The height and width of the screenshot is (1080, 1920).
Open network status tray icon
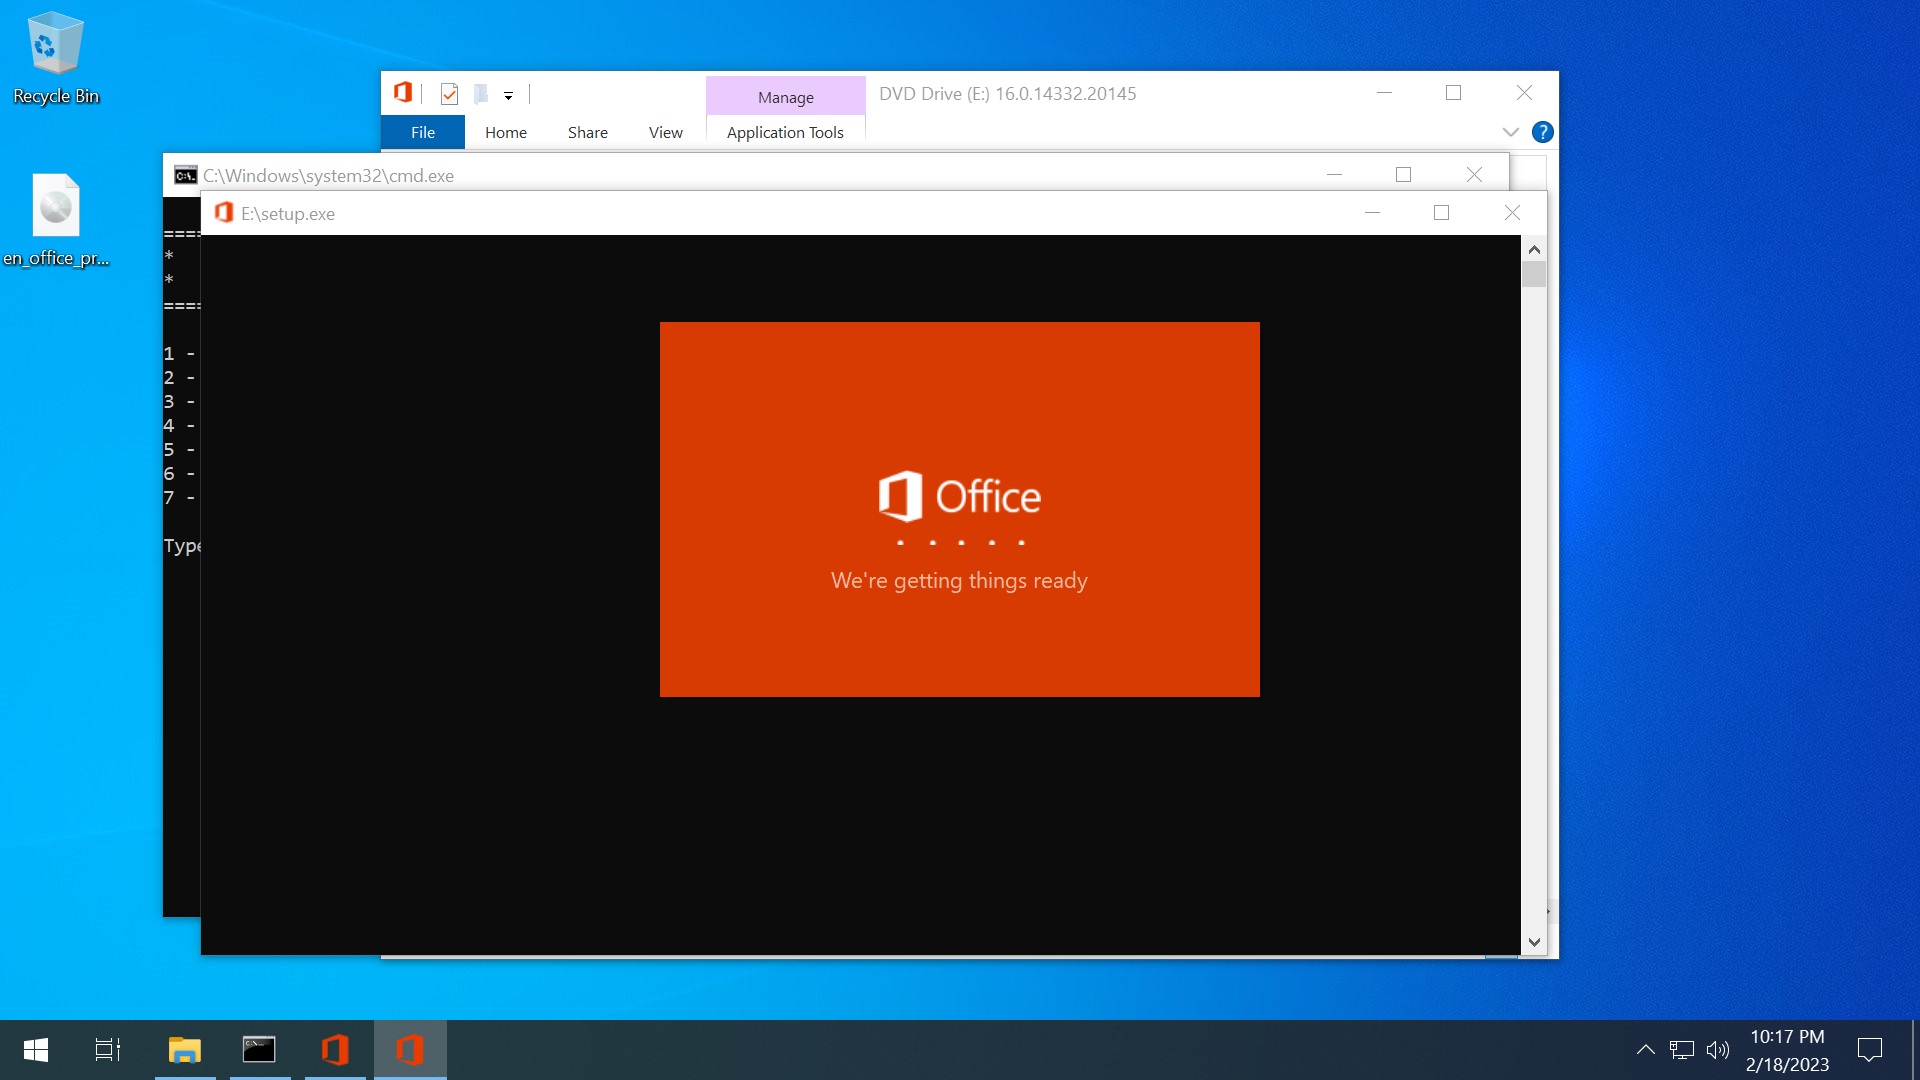tap(1682, 1050)
